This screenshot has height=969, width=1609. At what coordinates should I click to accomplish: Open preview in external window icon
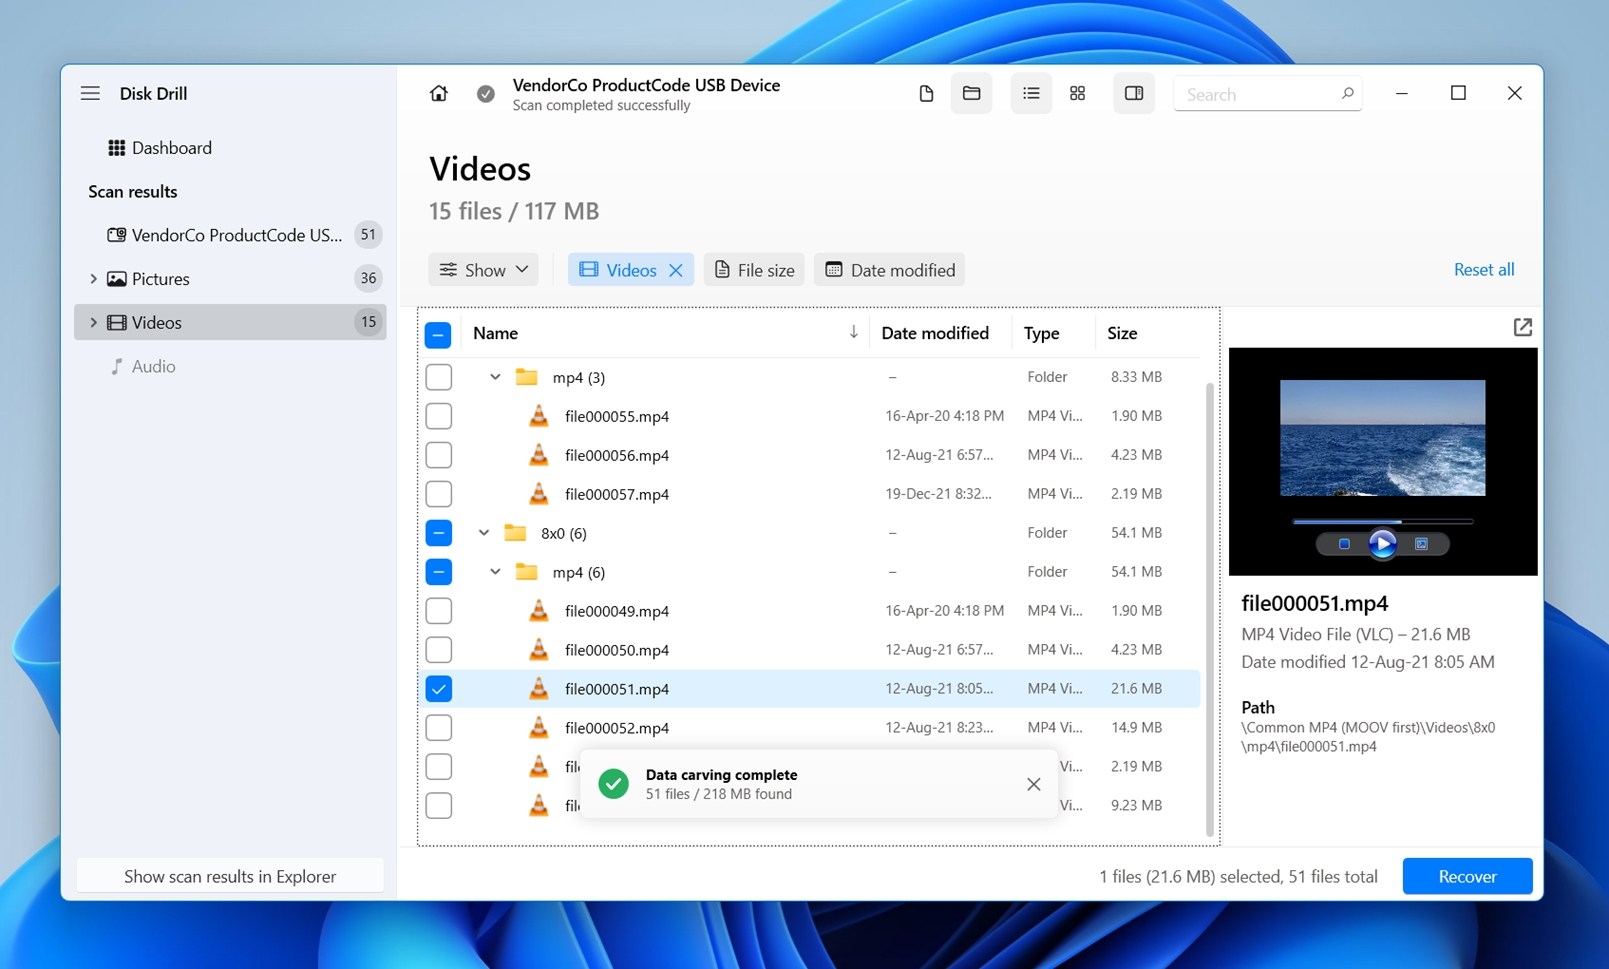pos(1522,327)
